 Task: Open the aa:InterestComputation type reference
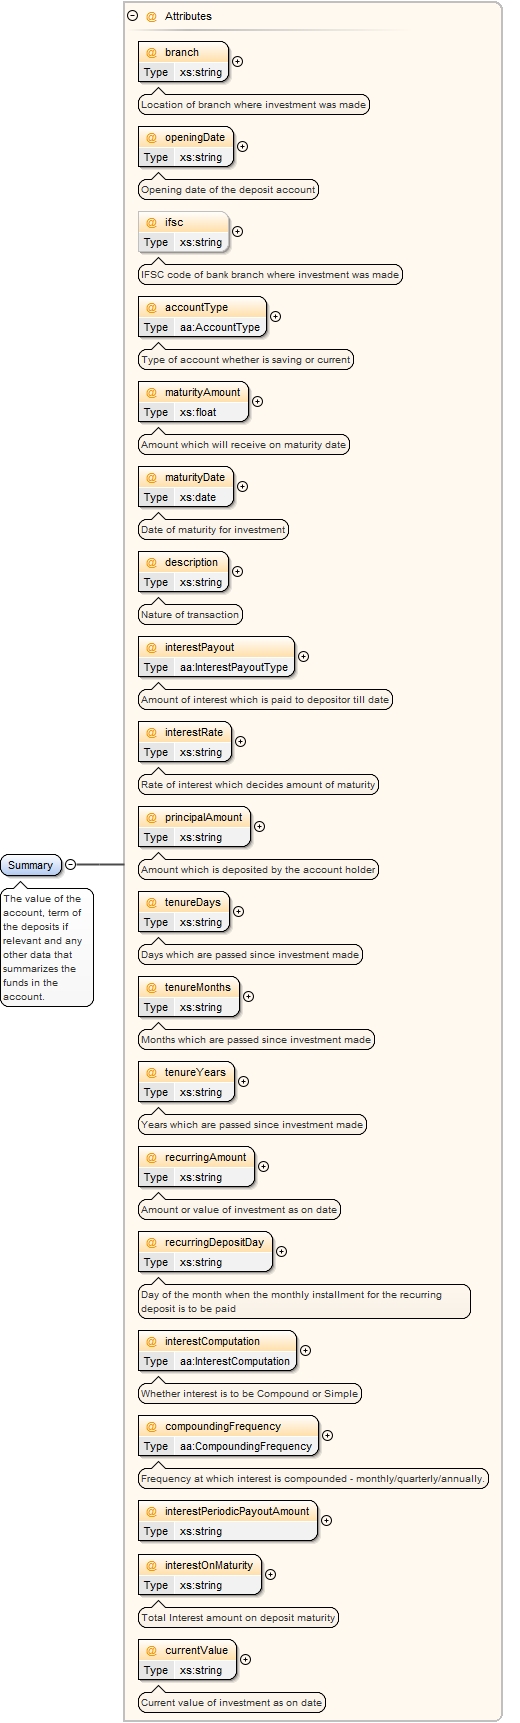point(235,1361)
